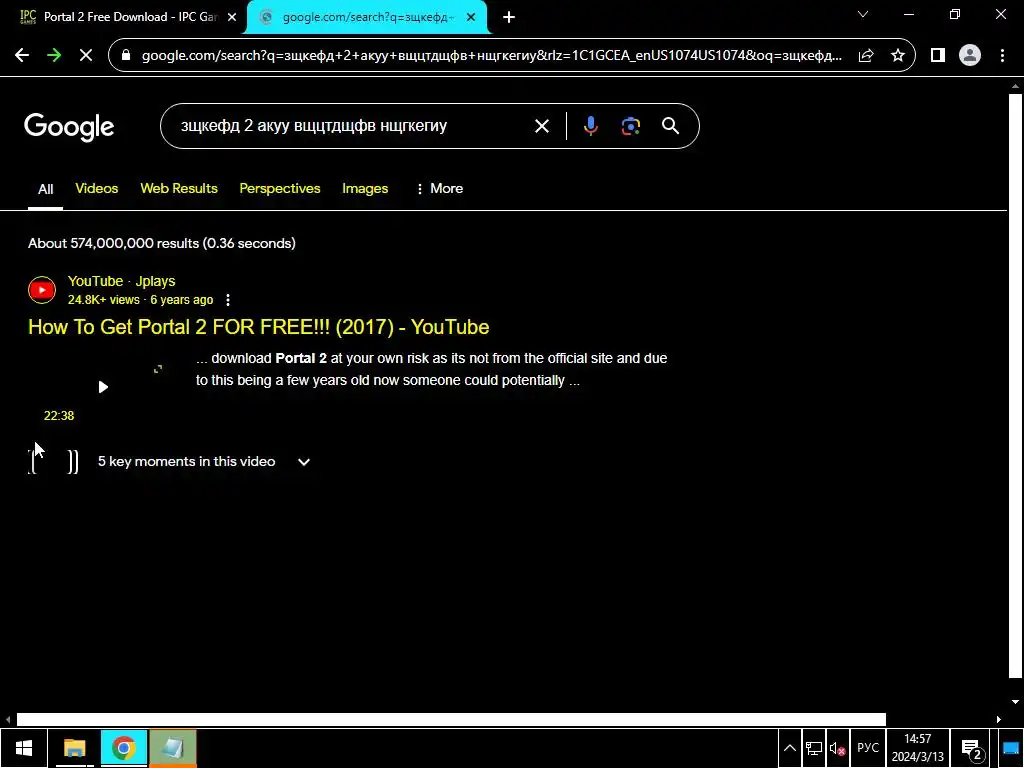Play the video preview thumbnail

103,387
